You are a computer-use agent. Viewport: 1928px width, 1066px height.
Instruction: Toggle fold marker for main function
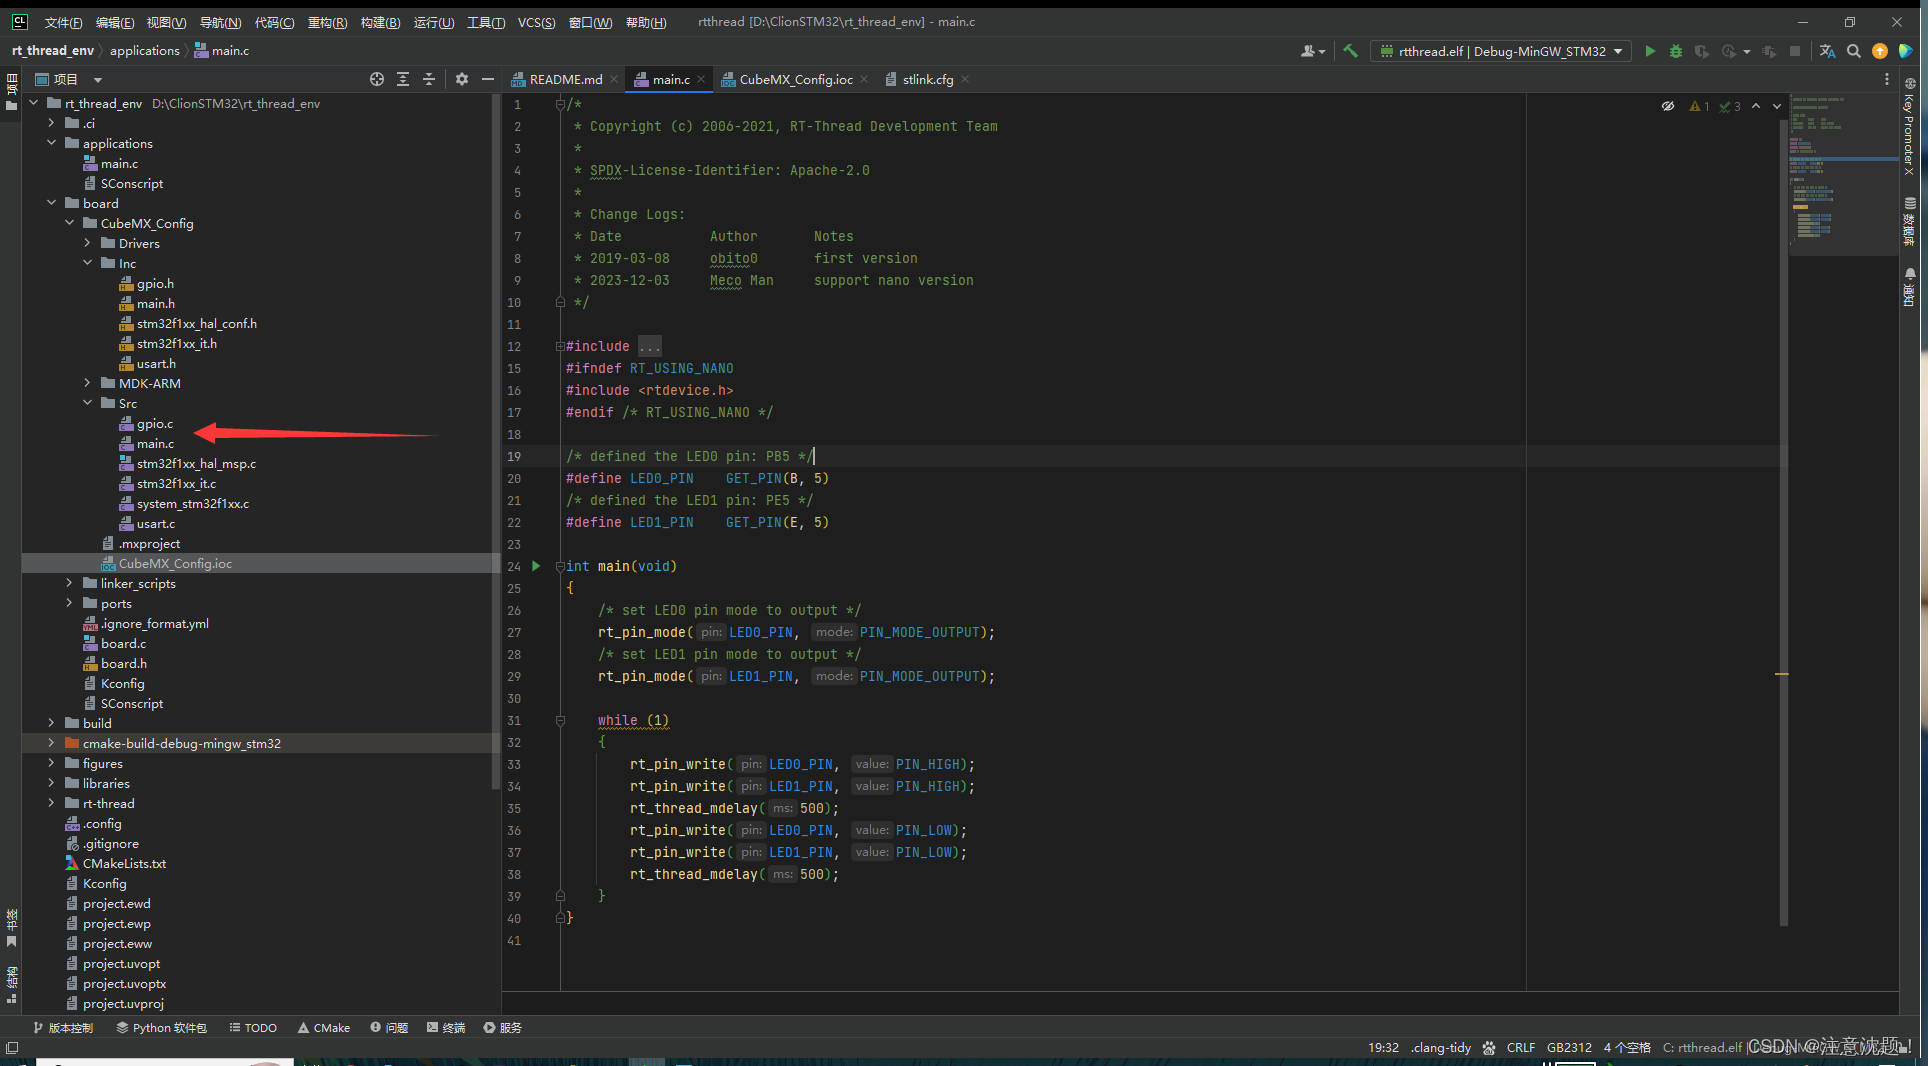(560, 566)
